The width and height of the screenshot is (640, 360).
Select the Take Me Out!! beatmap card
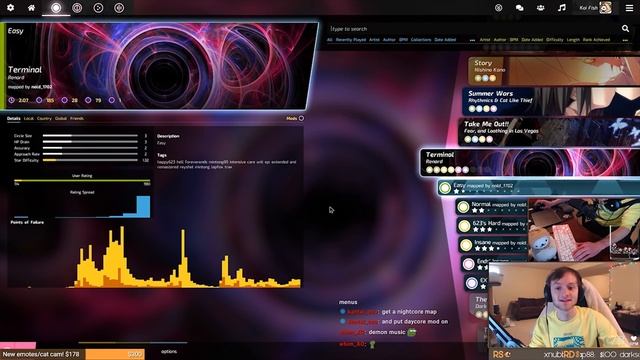click(x=549, y=132)
